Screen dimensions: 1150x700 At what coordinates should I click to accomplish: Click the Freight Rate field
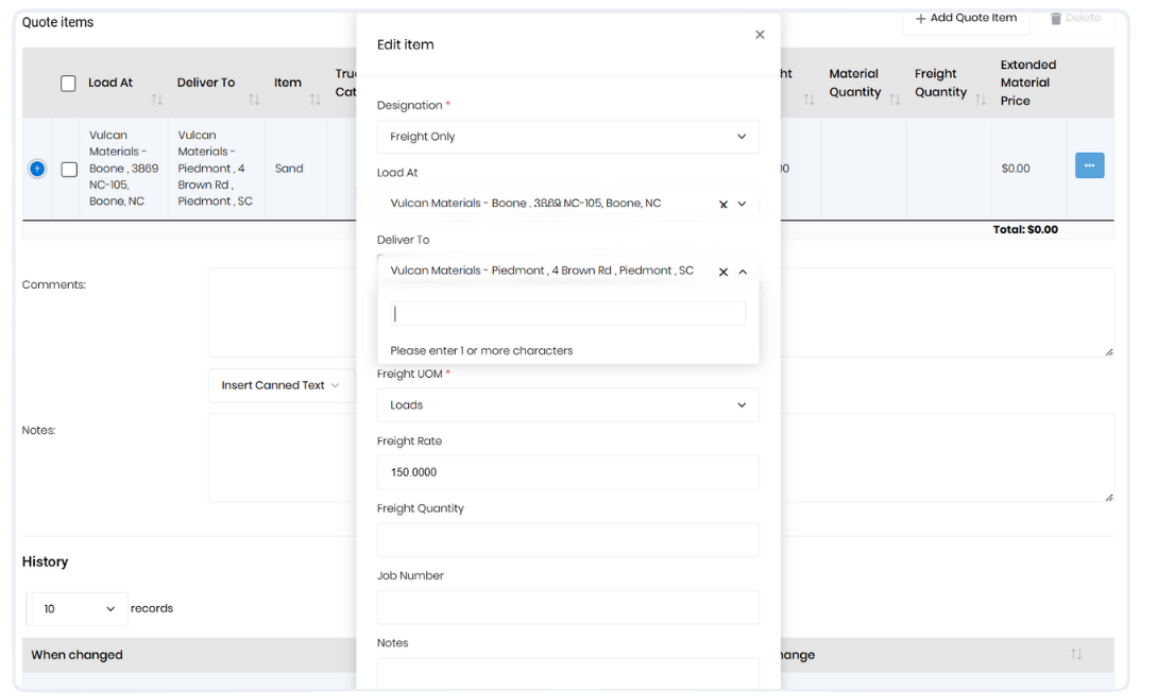pyautogui.click(x=568, y=473)
